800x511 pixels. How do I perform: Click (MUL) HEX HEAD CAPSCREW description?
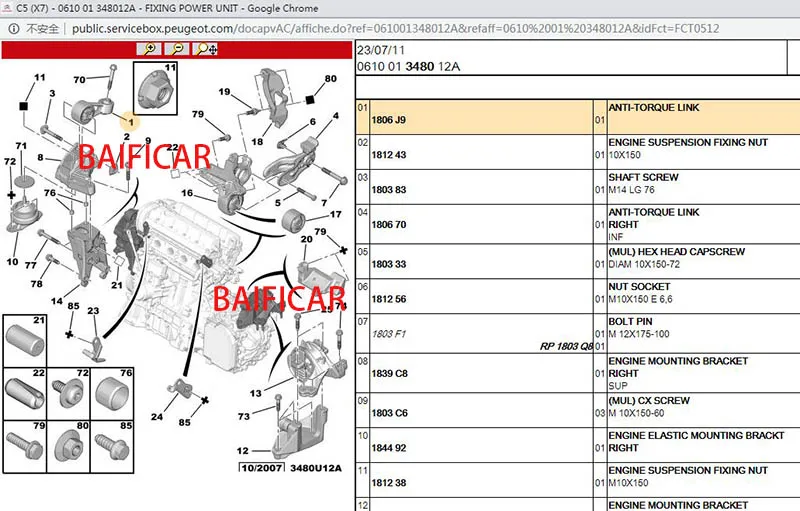coord(677,252)
